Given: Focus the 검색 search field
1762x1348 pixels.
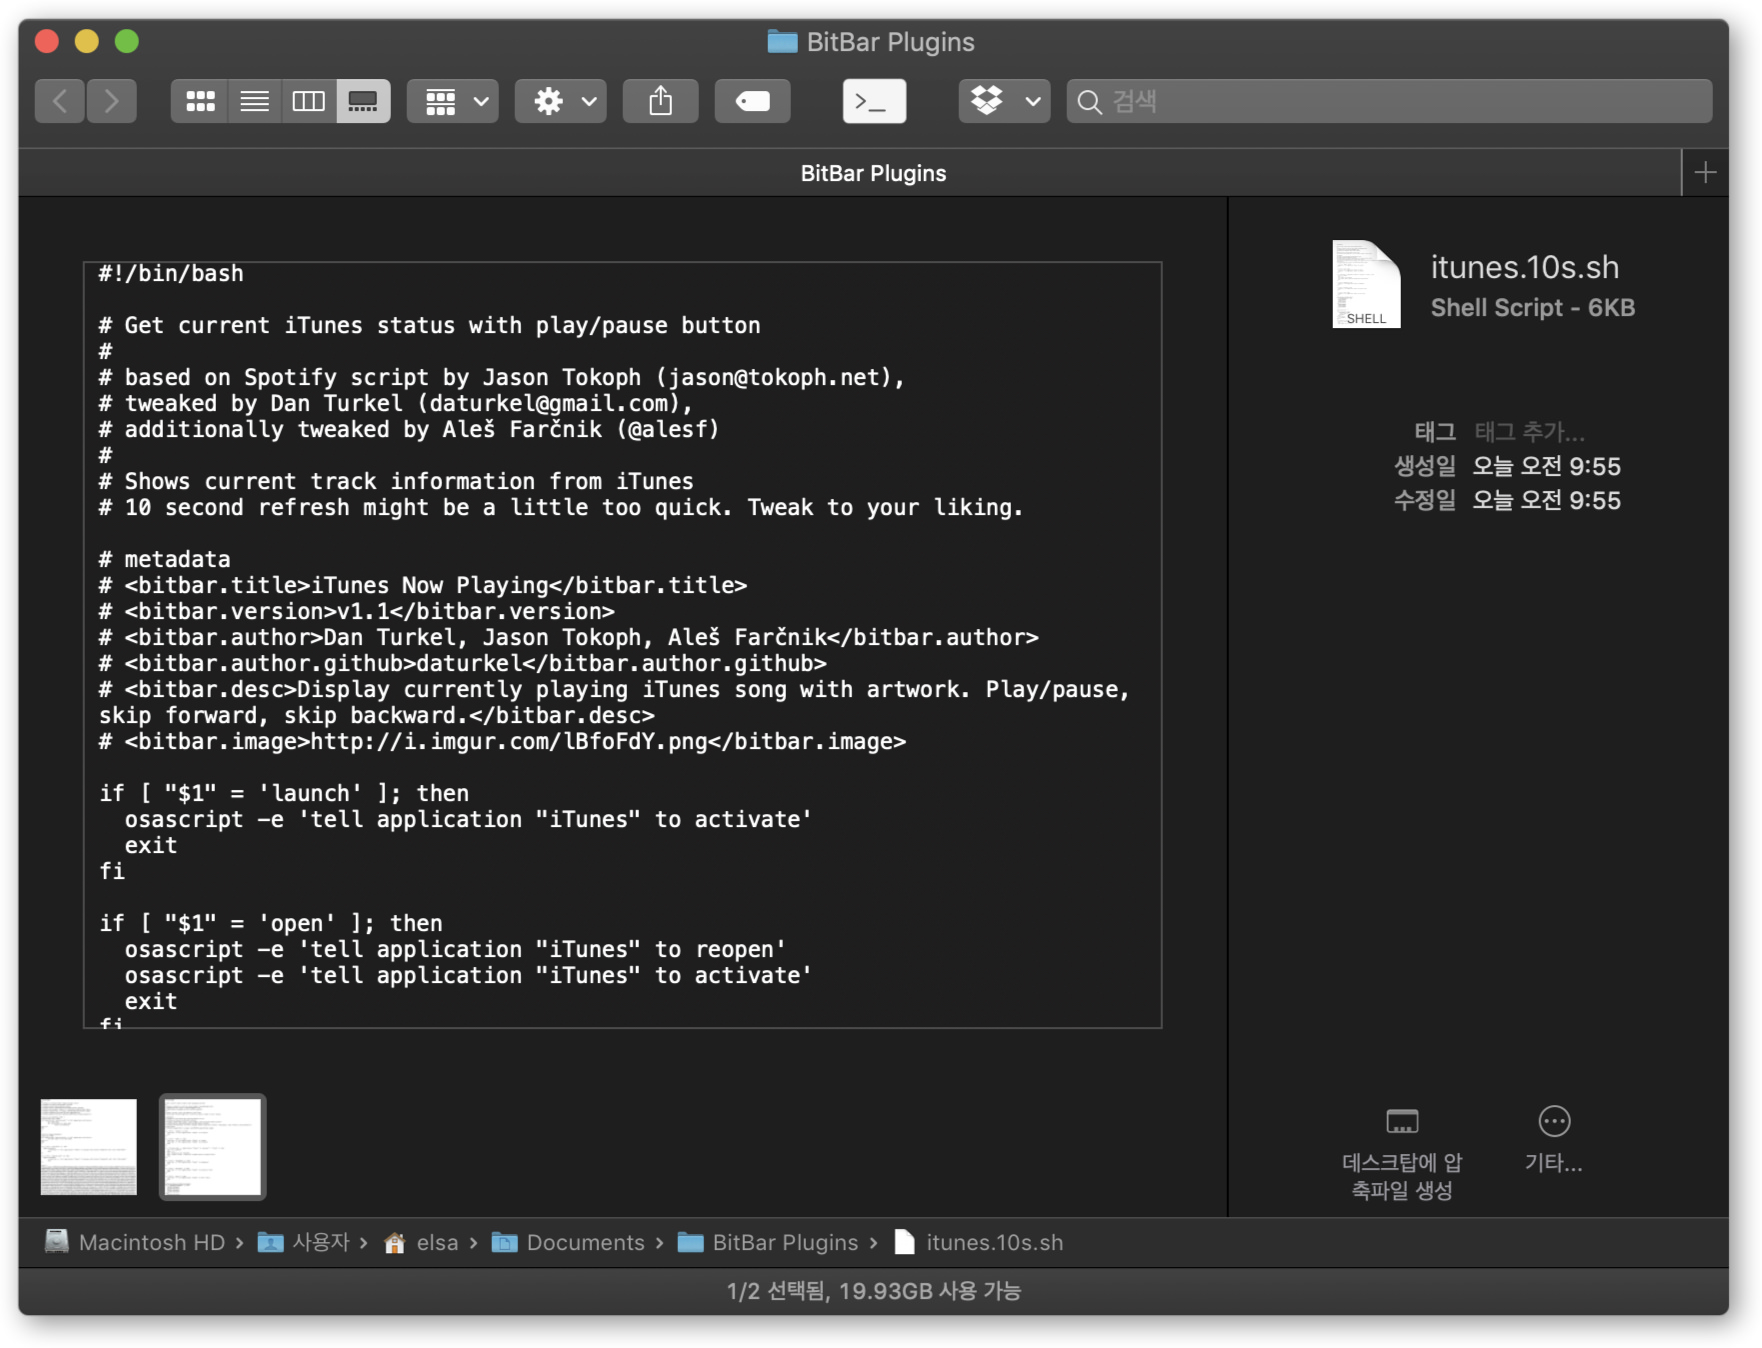Looking at the screenshot, I should click(x=1390, y=101).
